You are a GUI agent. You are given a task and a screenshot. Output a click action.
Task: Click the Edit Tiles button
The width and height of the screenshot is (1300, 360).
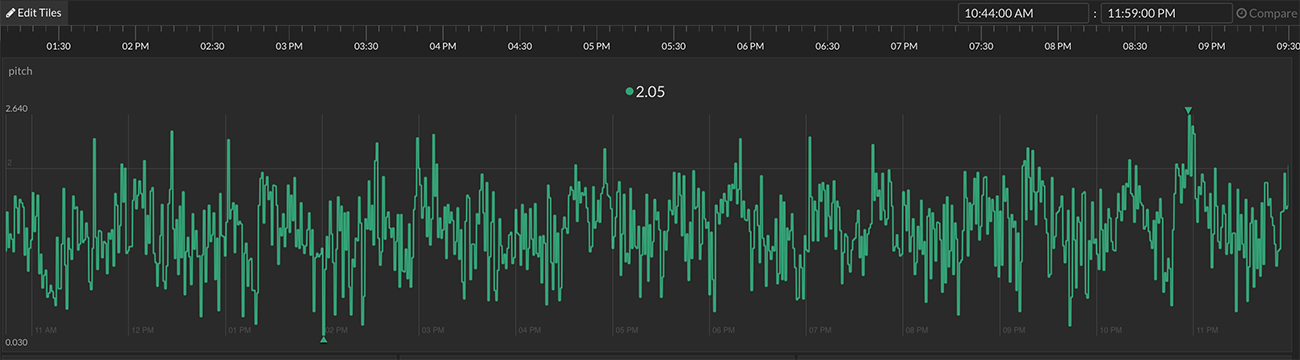click(34, 13)
